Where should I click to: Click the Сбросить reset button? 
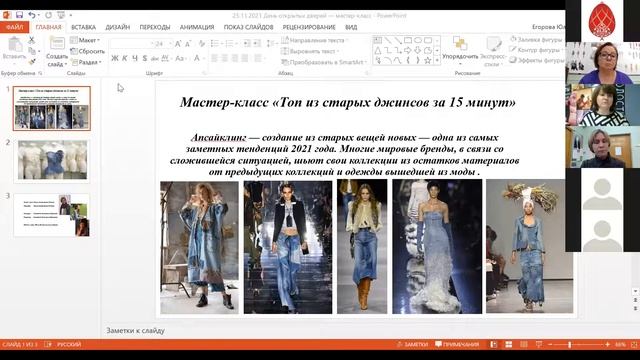pyautogui.click(x=88, y=51)
